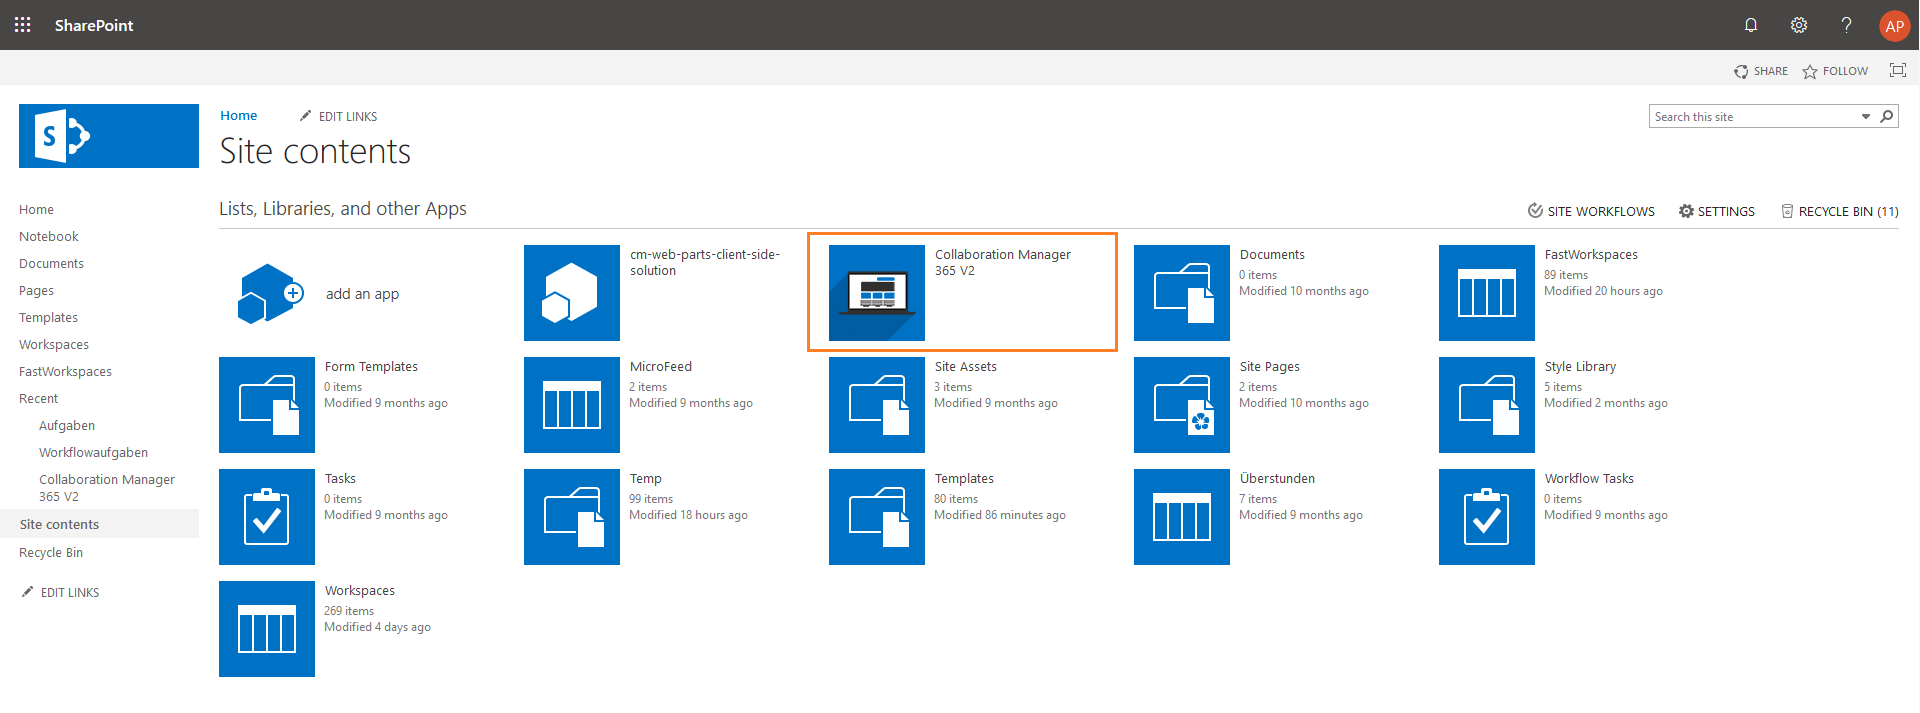Open the Style Library tile icon
The width and height of the screenshot is (1920, 713).
coord(1487,405)
